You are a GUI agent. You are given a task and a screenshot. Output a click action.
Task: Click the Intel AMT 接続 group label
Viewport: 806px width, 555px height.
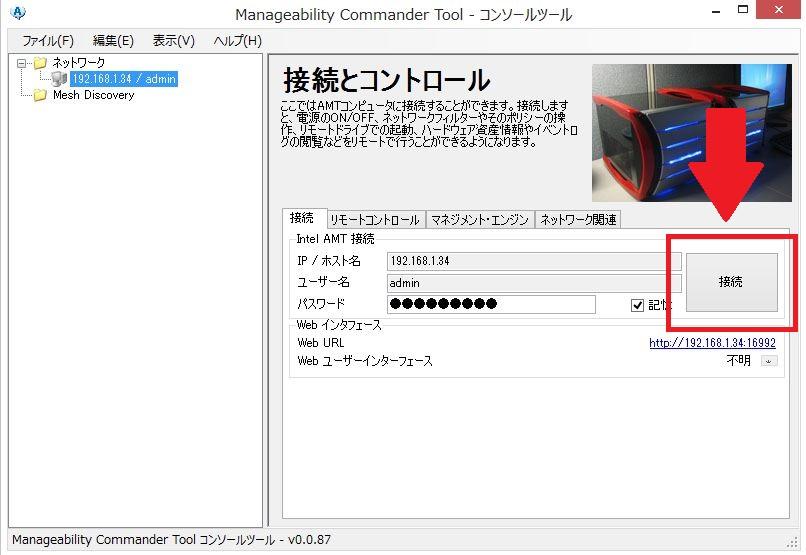coord(335,239)
